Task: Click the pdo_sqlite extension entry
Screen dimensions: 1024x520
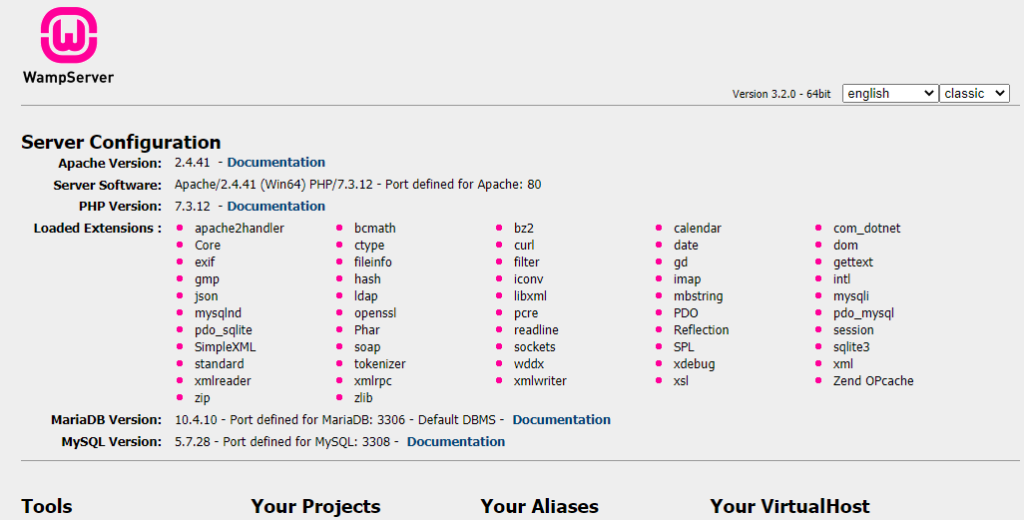Action: 223,331
